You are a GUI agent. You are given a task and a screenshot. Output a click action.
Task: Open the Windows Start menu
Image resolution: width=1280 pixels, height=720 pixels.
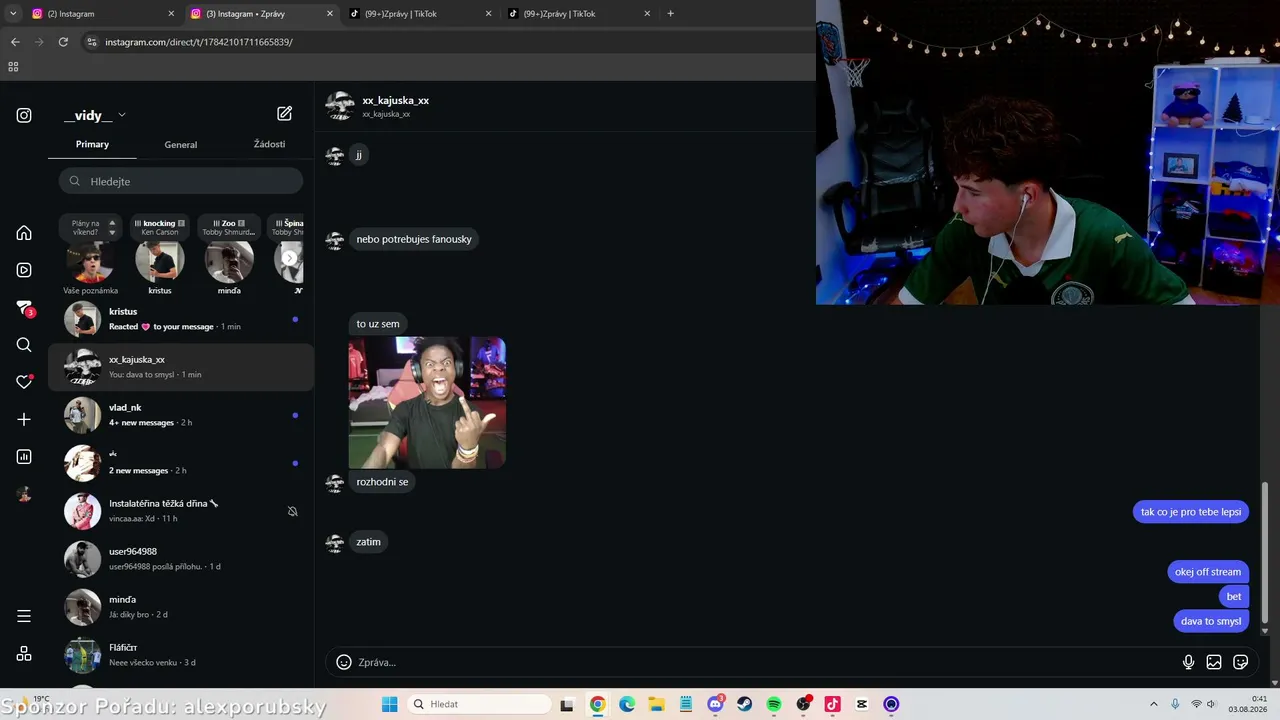(x=390, y=704)
